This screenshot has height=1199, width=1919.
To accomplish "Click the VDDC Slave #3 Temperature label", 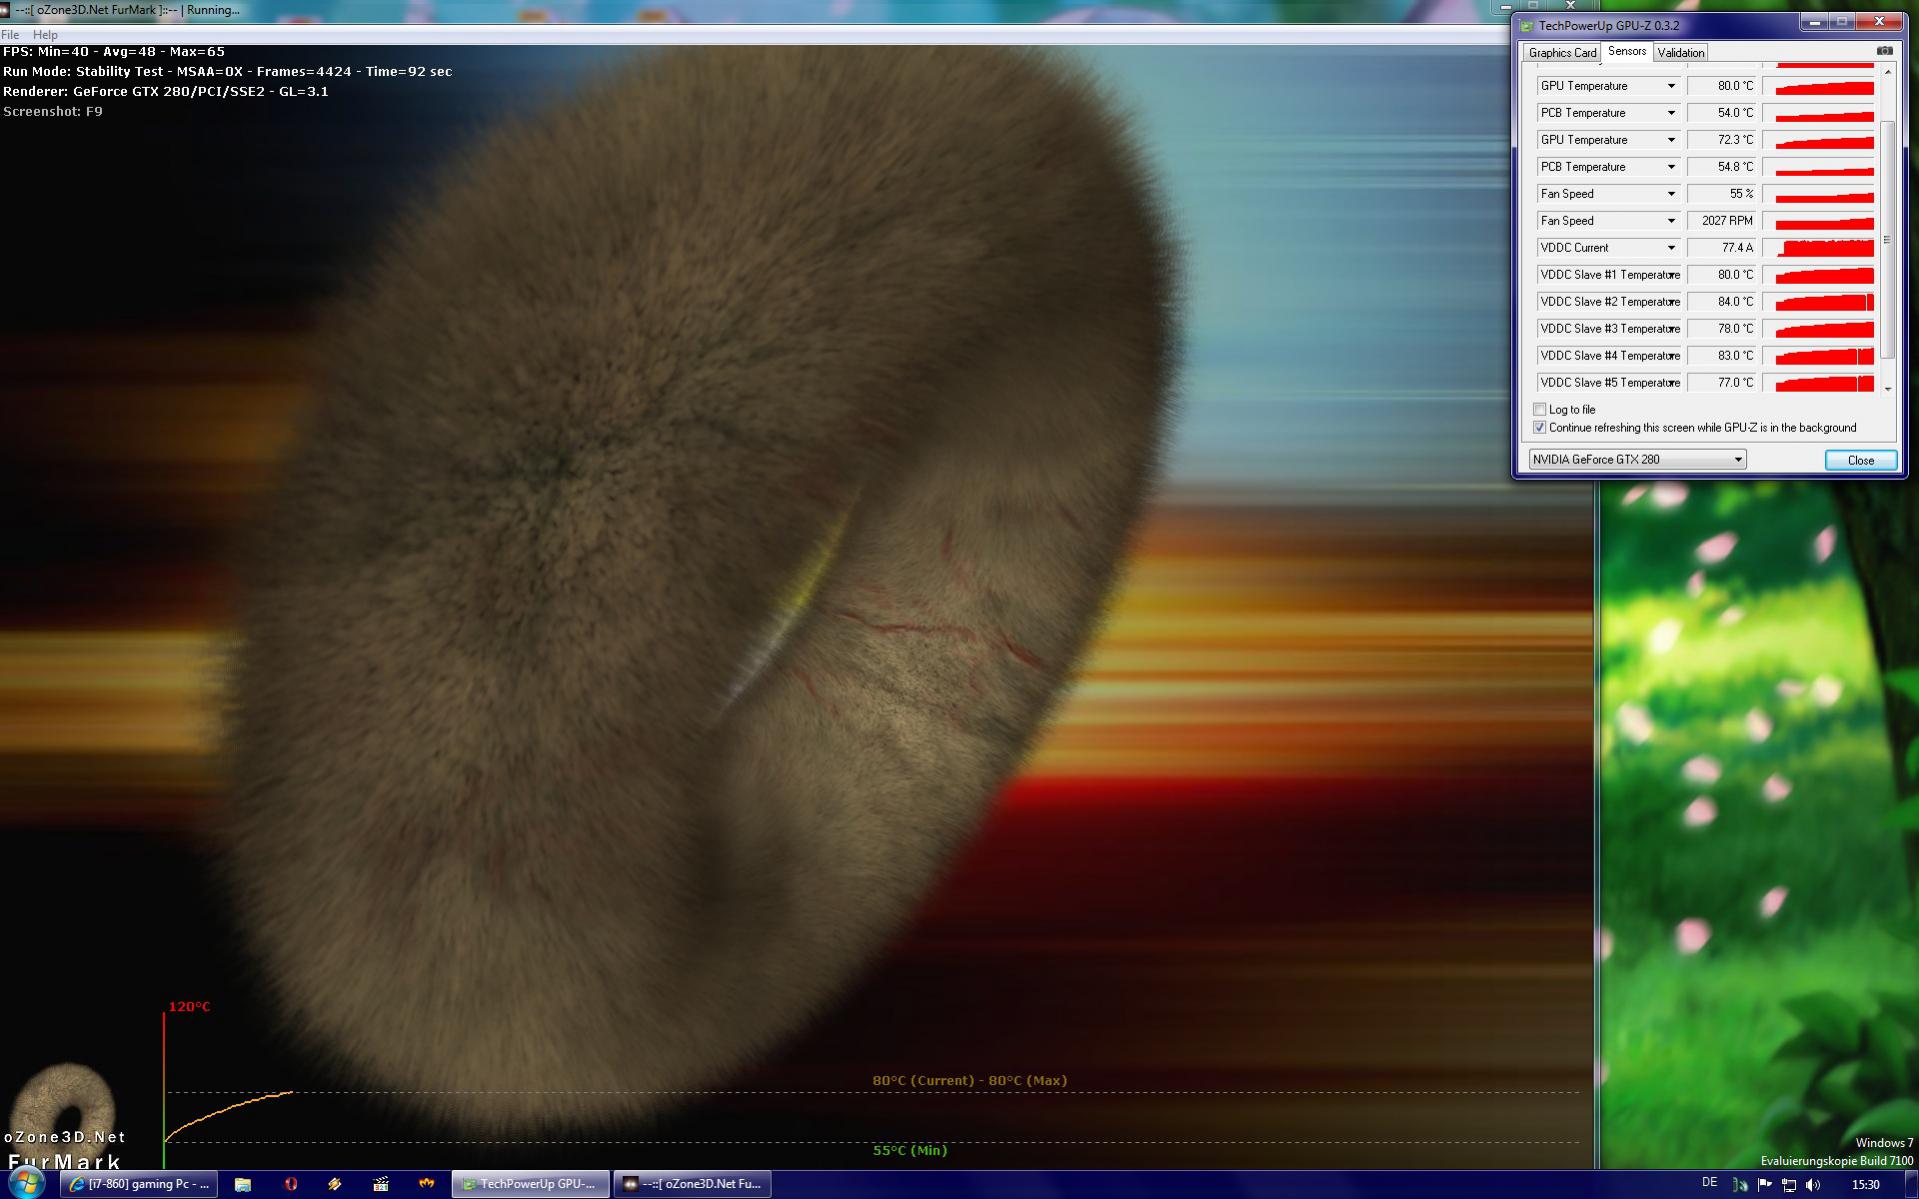I will tap(1608, 329).
